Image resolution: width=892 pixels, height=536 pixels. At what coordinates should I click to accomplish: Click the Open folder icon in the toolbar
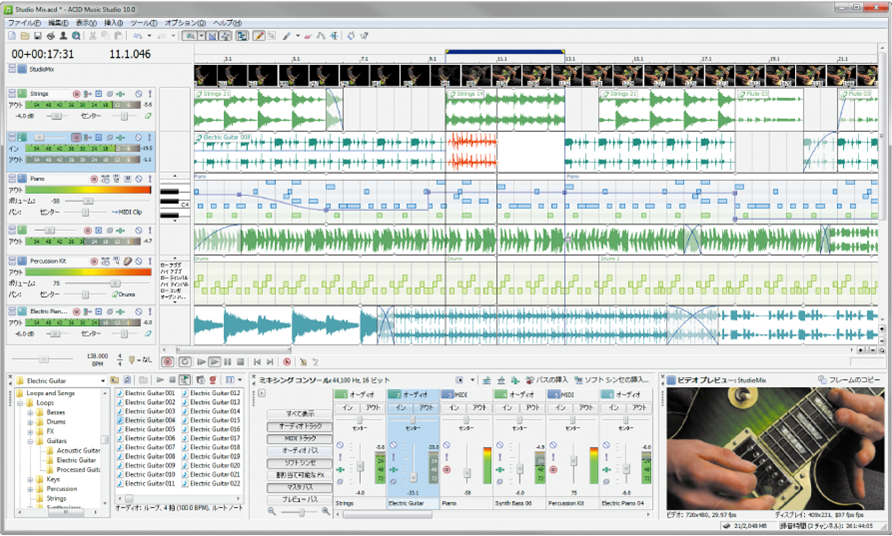pos(24,36)
